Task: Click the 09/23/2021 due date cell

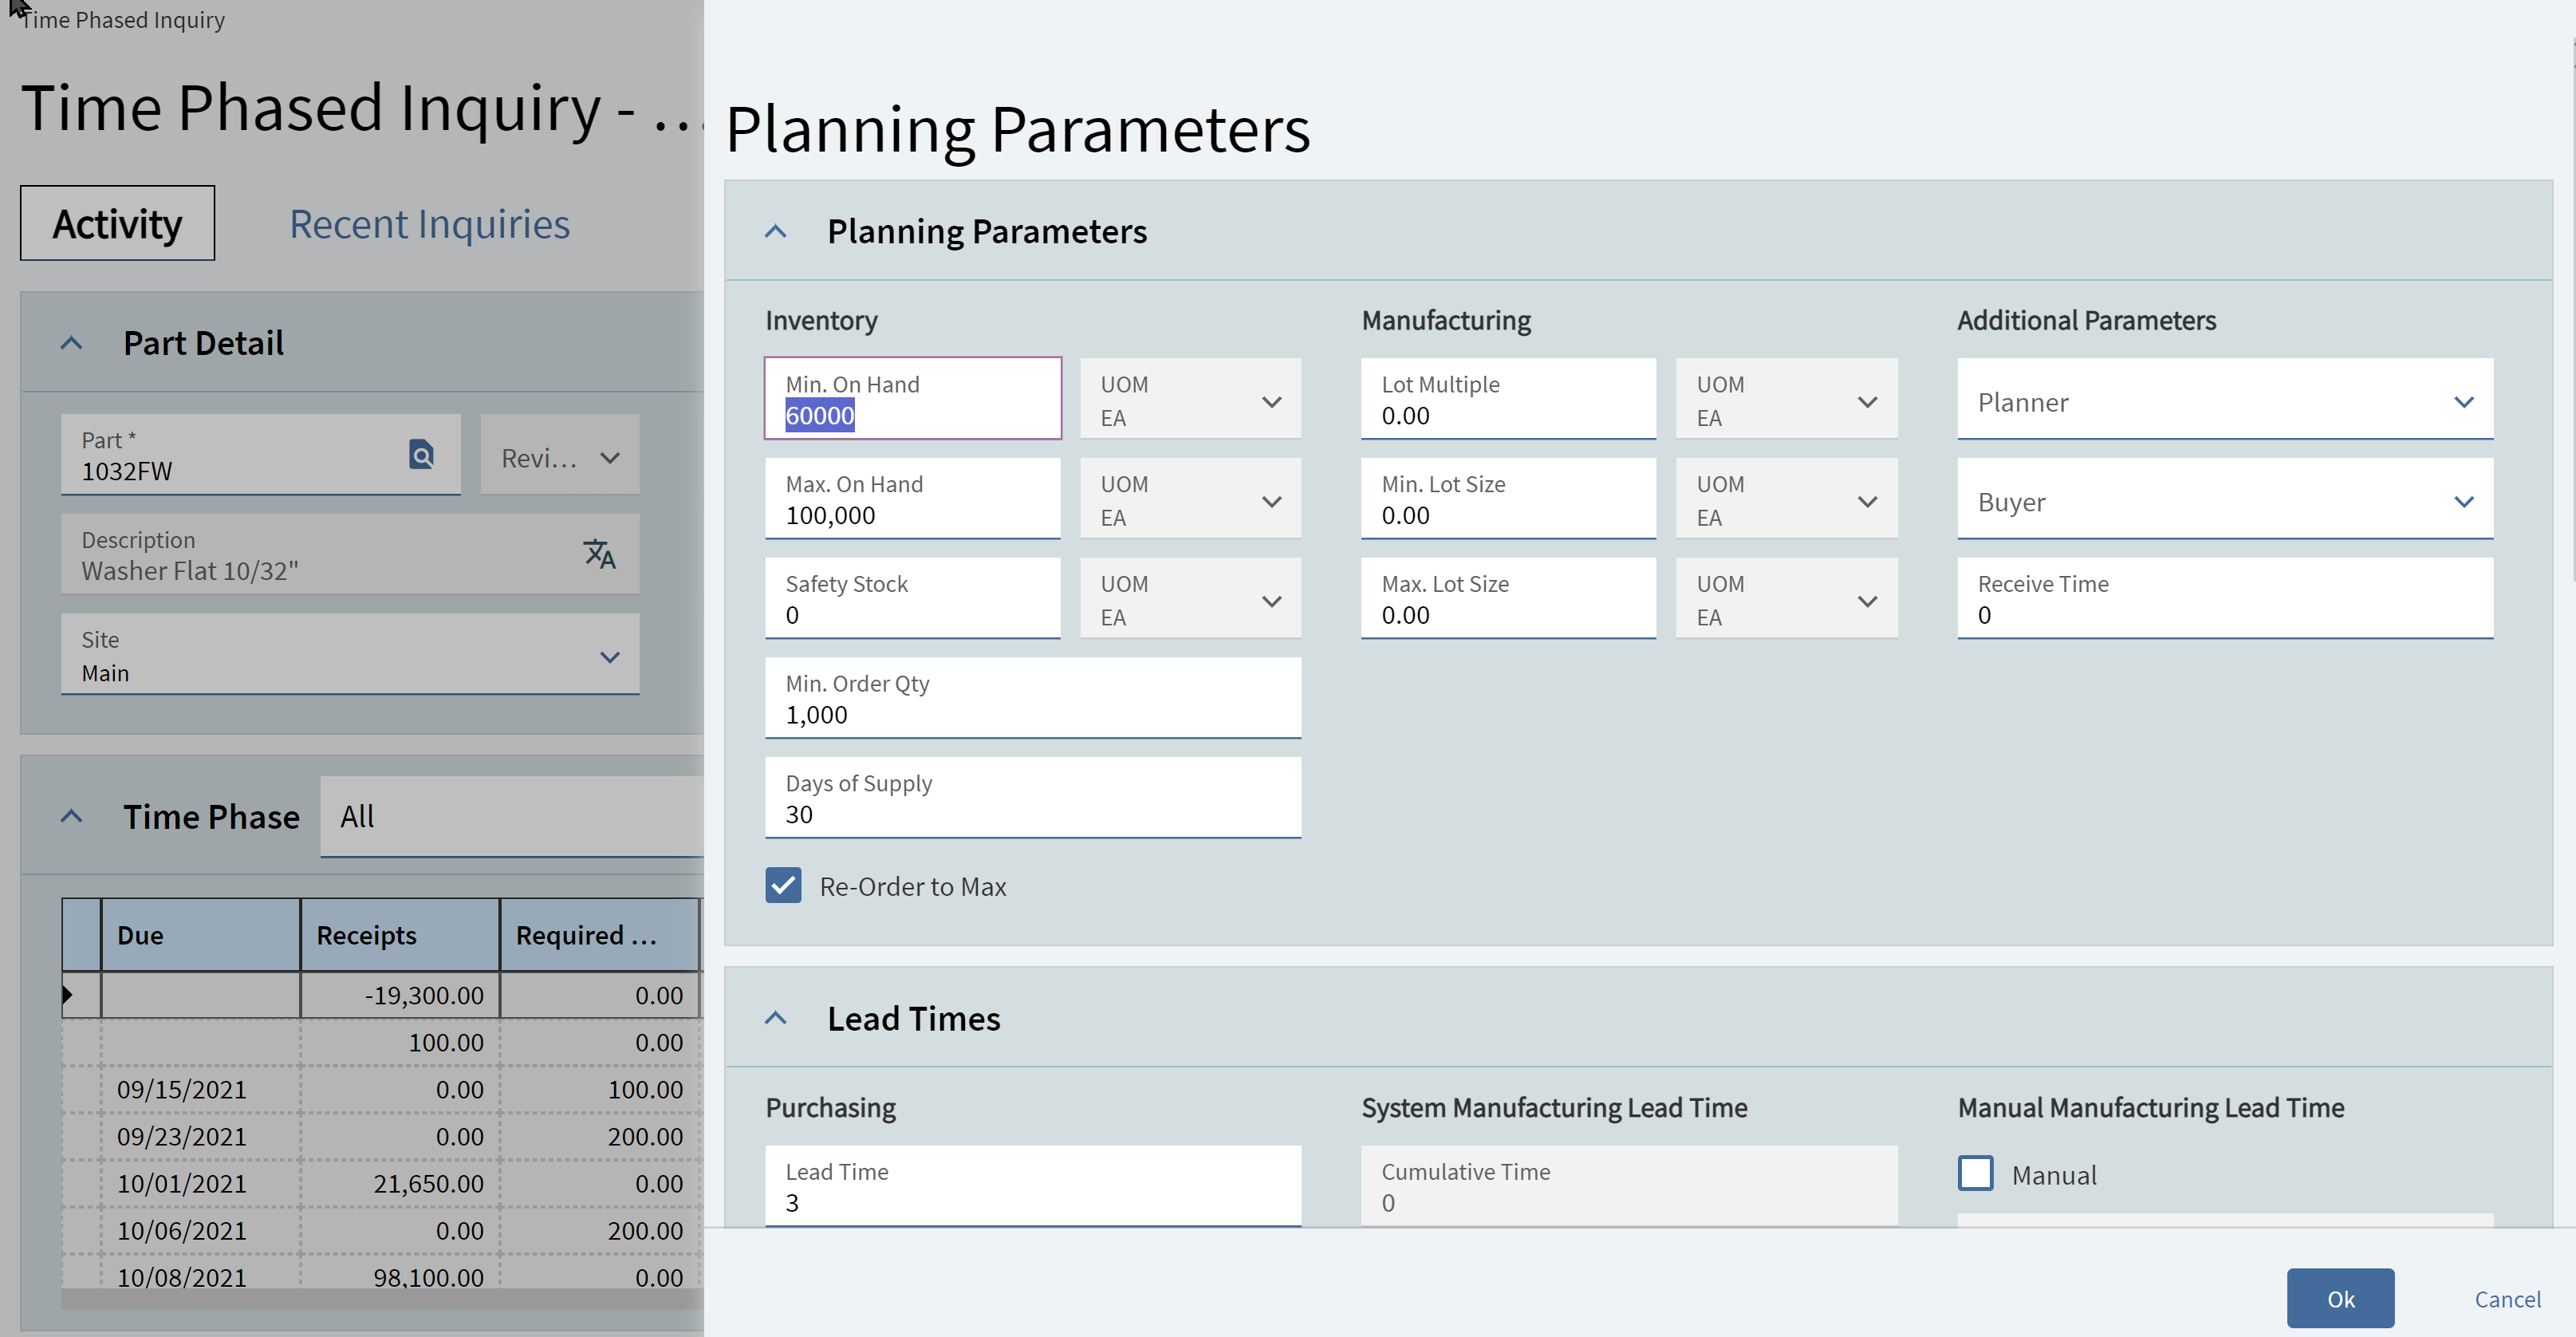Action: click(x=200, y=1137)
